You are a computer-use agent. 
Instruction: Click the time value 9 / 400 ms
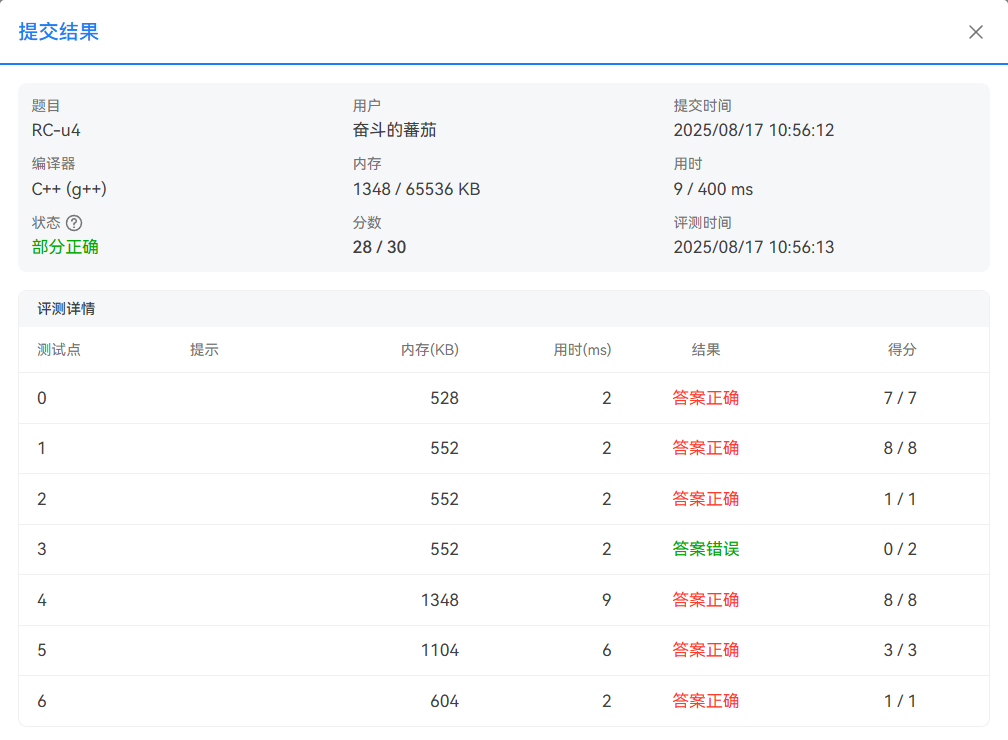(713, 189)
